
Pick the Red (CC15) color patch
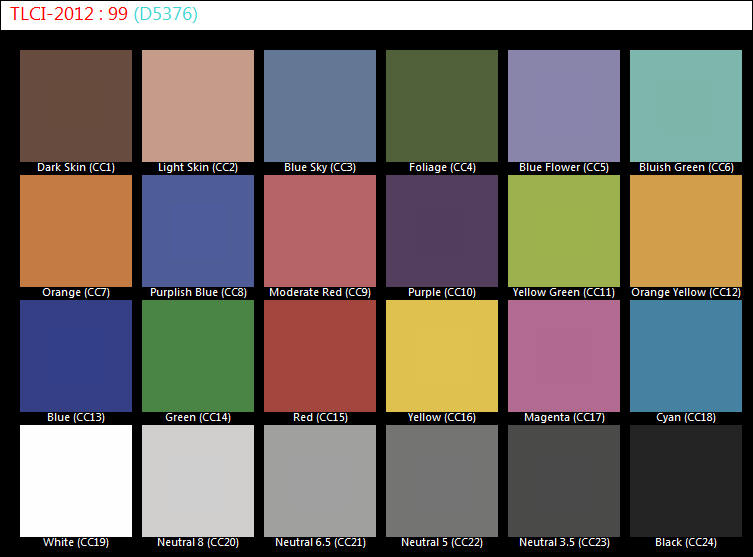pyautogui.click(x=320, y=356)
